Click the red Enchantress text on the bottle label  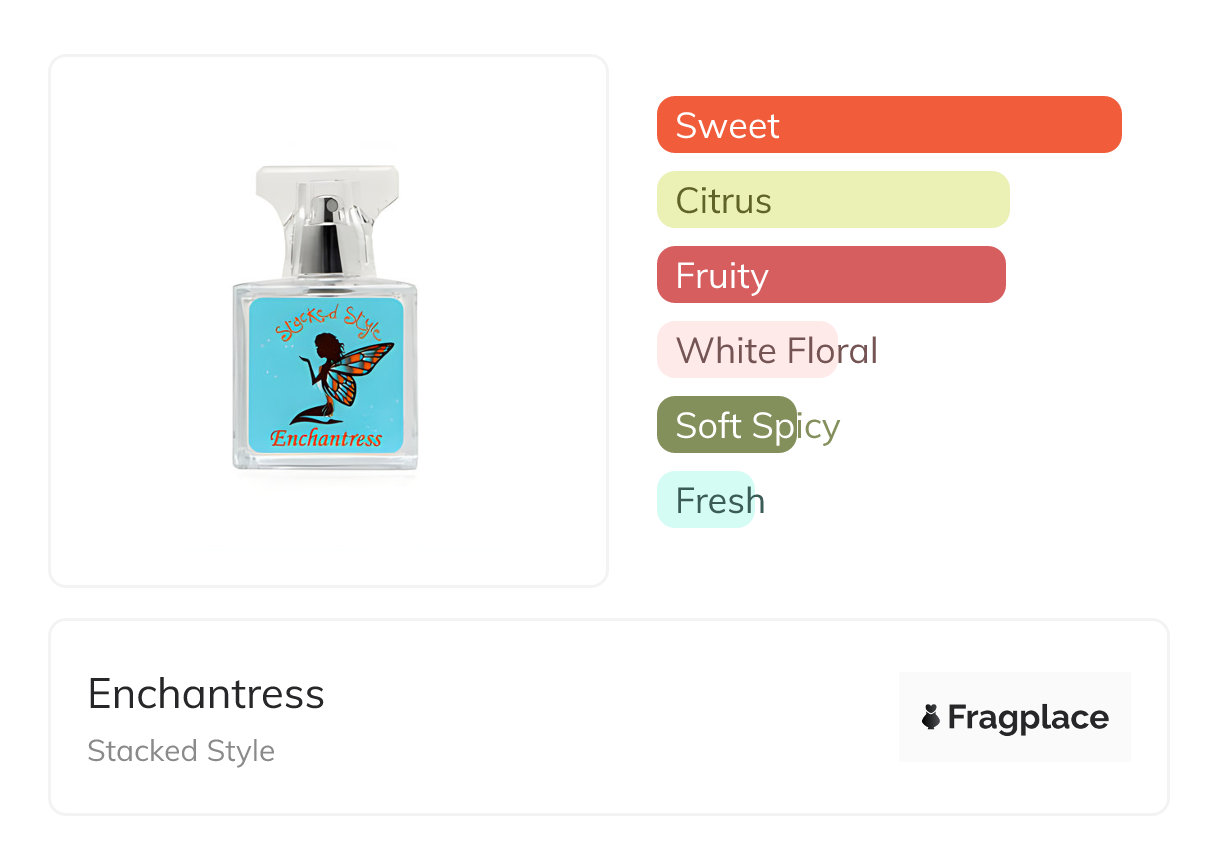[x=326, y=438]
